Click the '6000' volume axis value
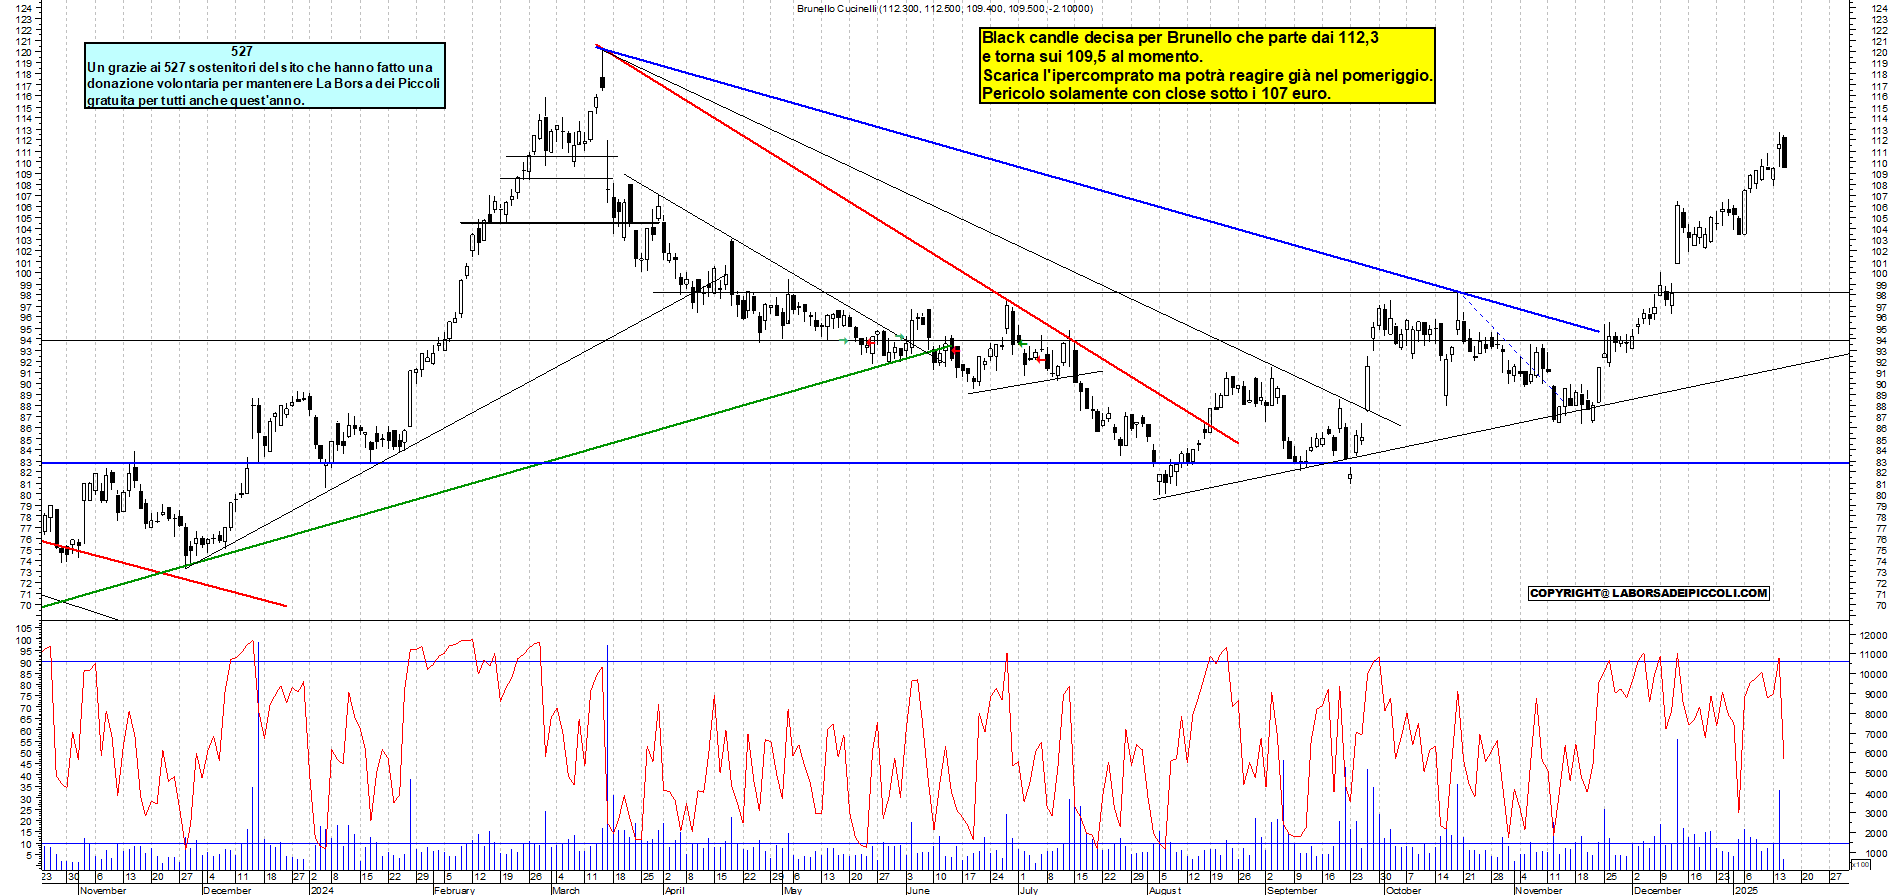 (x=1874, y=755)
